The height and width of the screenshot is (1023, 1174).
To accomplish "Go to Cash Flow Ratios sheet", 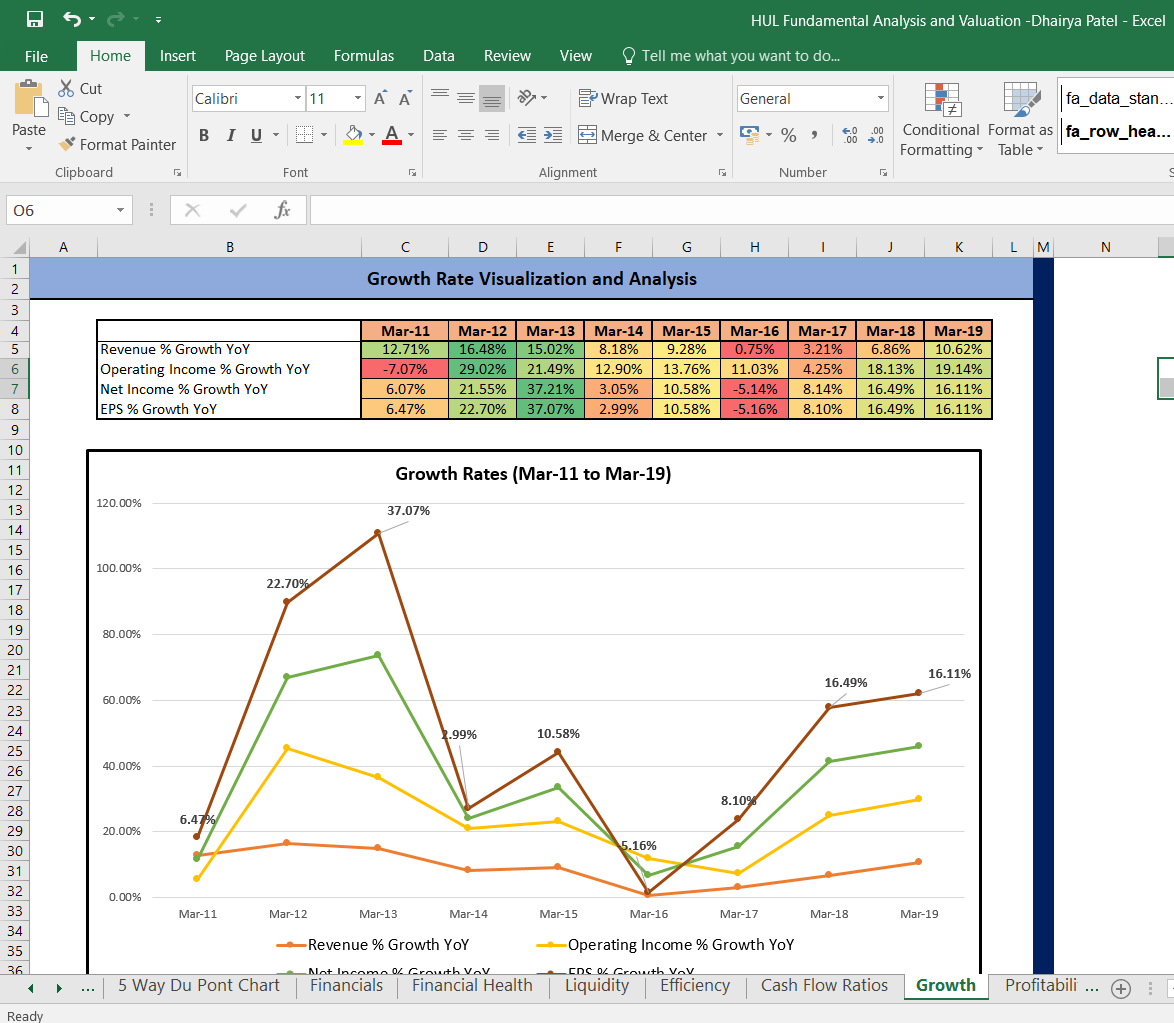I will (x=824, y=986).
